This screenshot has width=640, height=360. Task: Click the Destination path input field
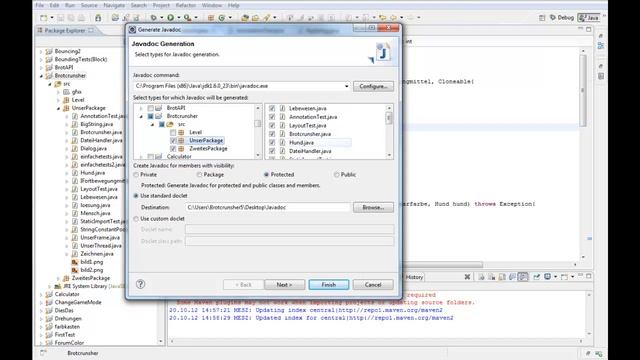267,207
